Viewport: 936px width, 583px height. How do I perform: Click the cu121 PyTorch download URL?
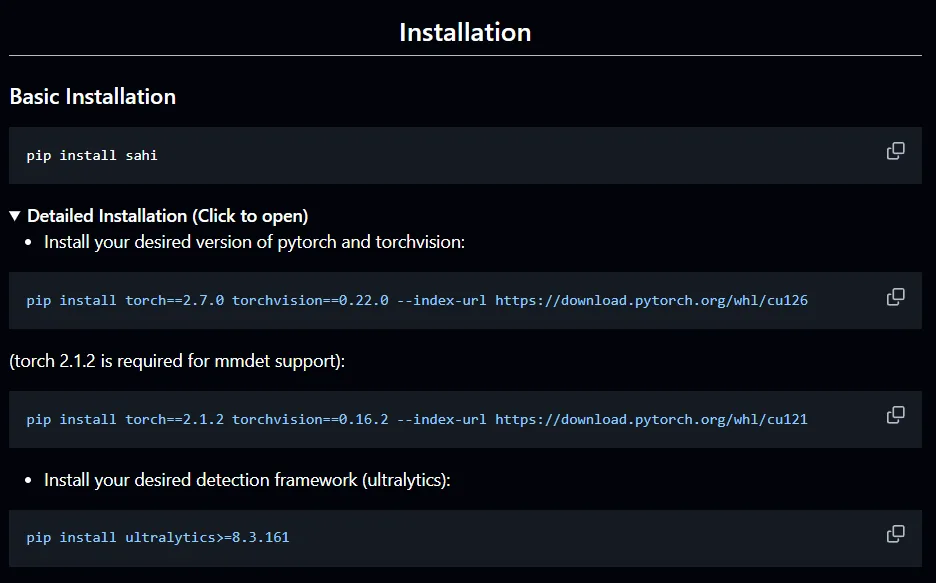click(x=651, y=420)
